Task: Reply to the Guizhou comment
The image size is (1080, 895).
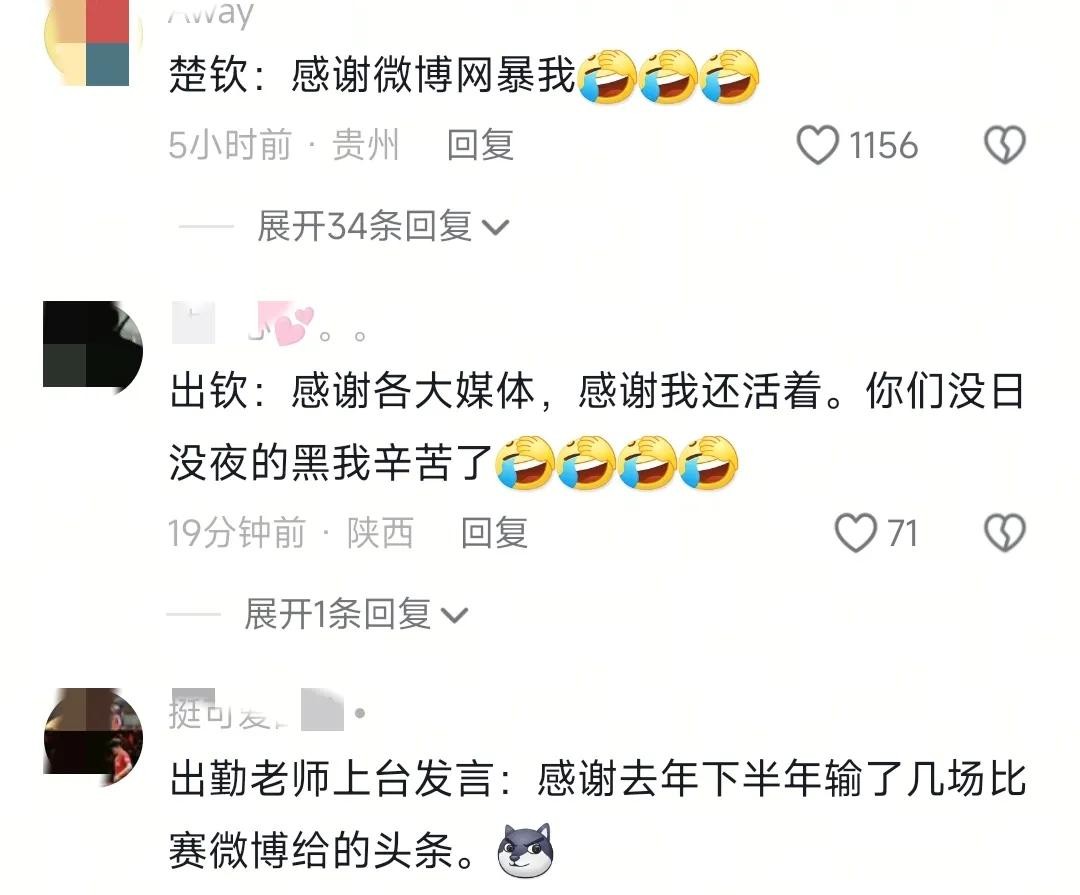Action: coord(480,145)
